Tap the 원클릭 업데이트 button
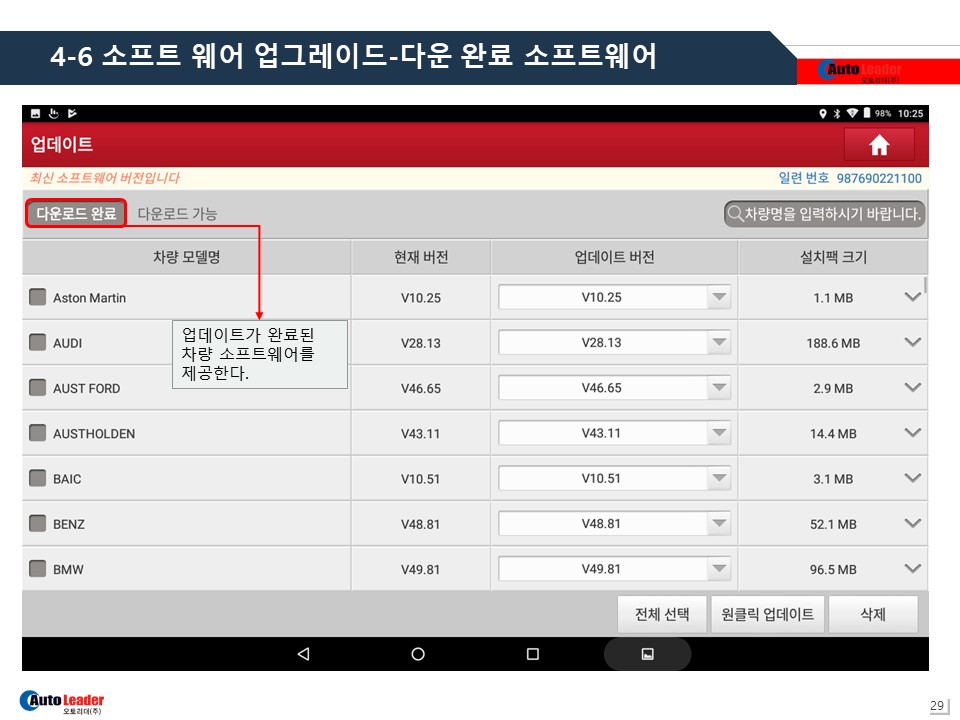The image size is (960, 720). pos(767,614)
